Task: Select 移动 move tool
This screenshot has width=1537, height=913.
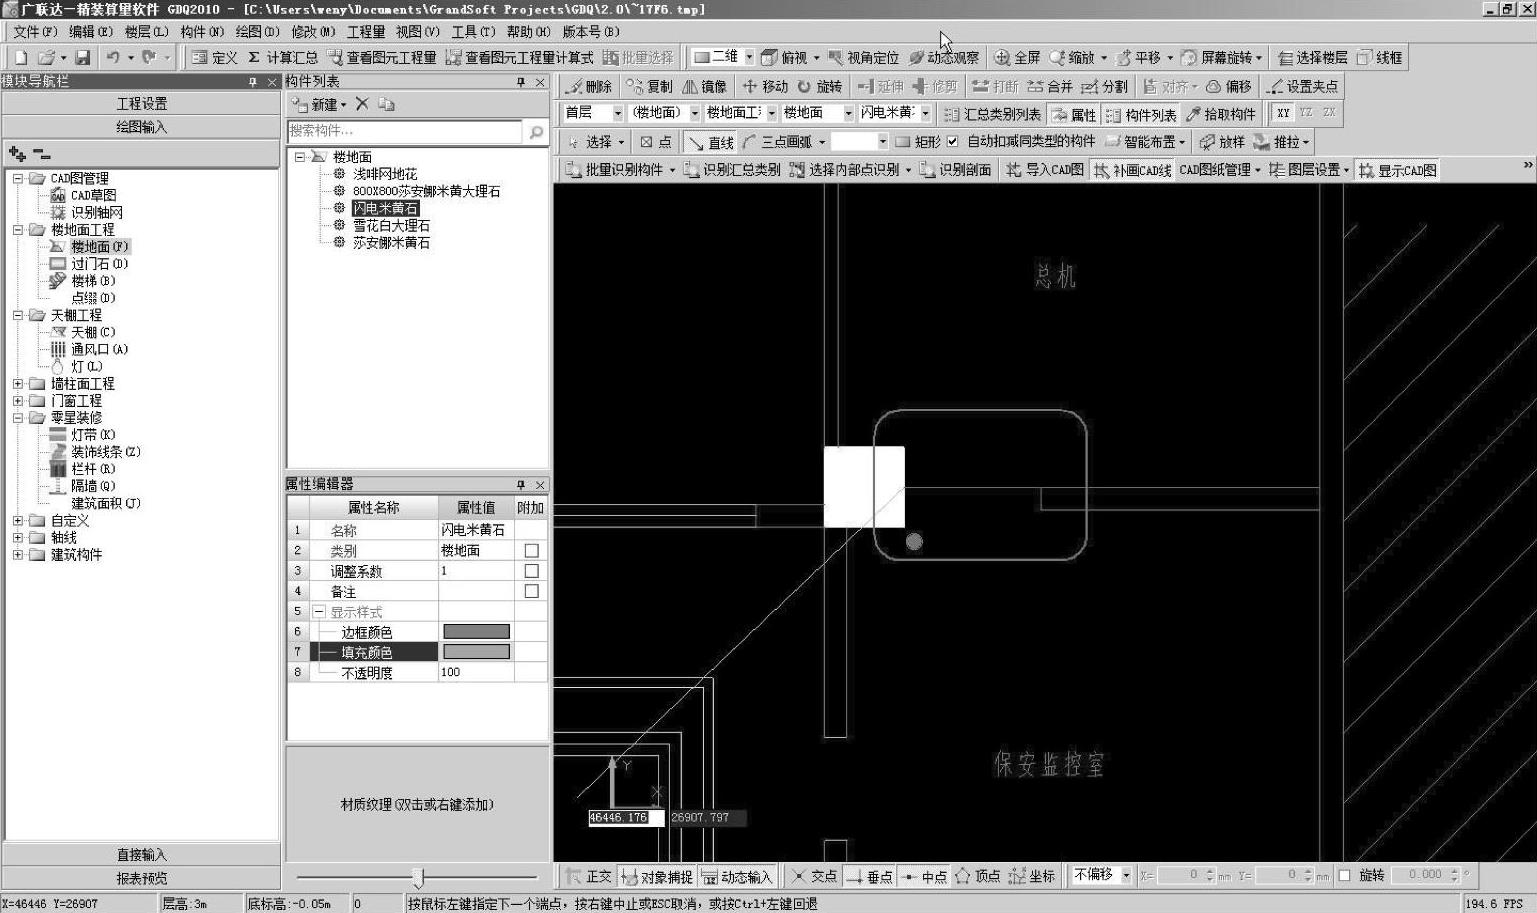Action: 765,87
